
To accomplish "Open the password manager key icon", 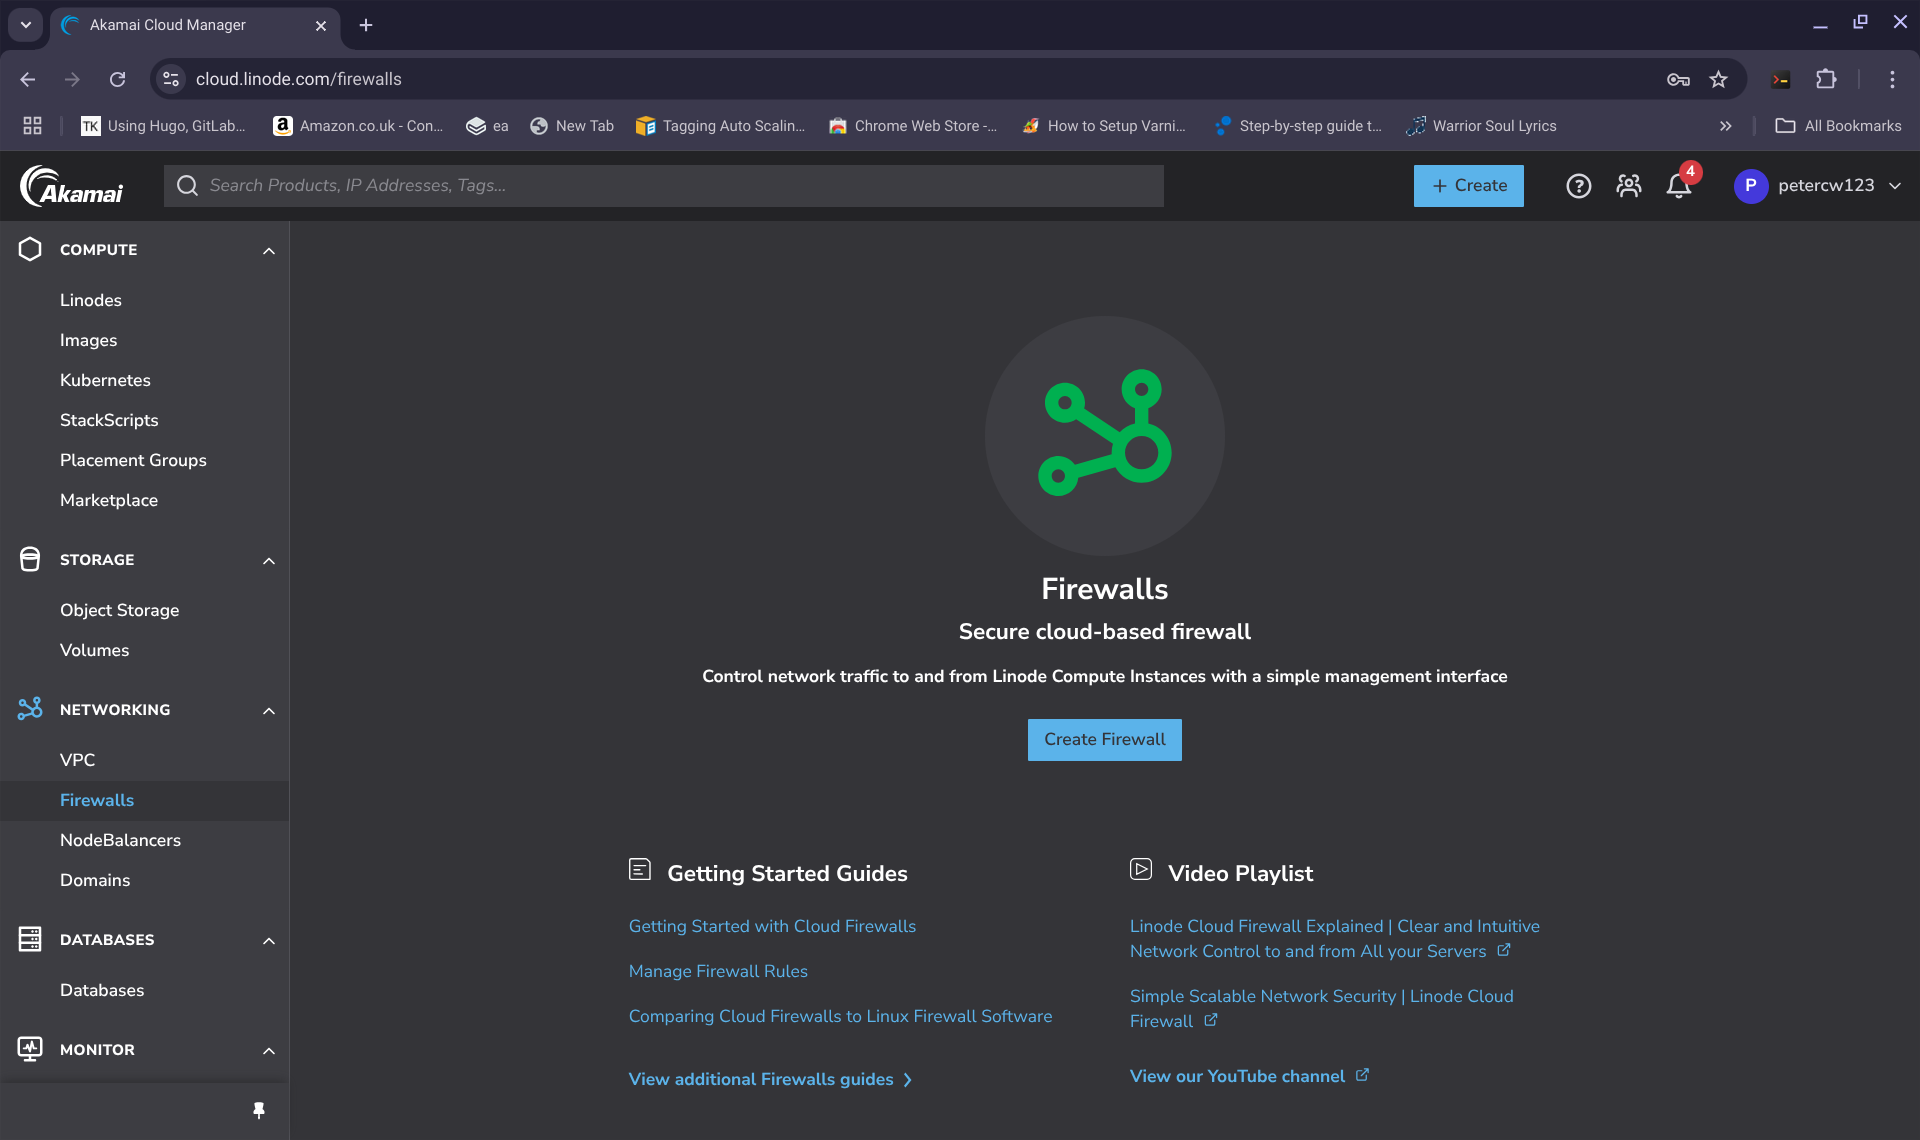I will (x=1678, y=79).
